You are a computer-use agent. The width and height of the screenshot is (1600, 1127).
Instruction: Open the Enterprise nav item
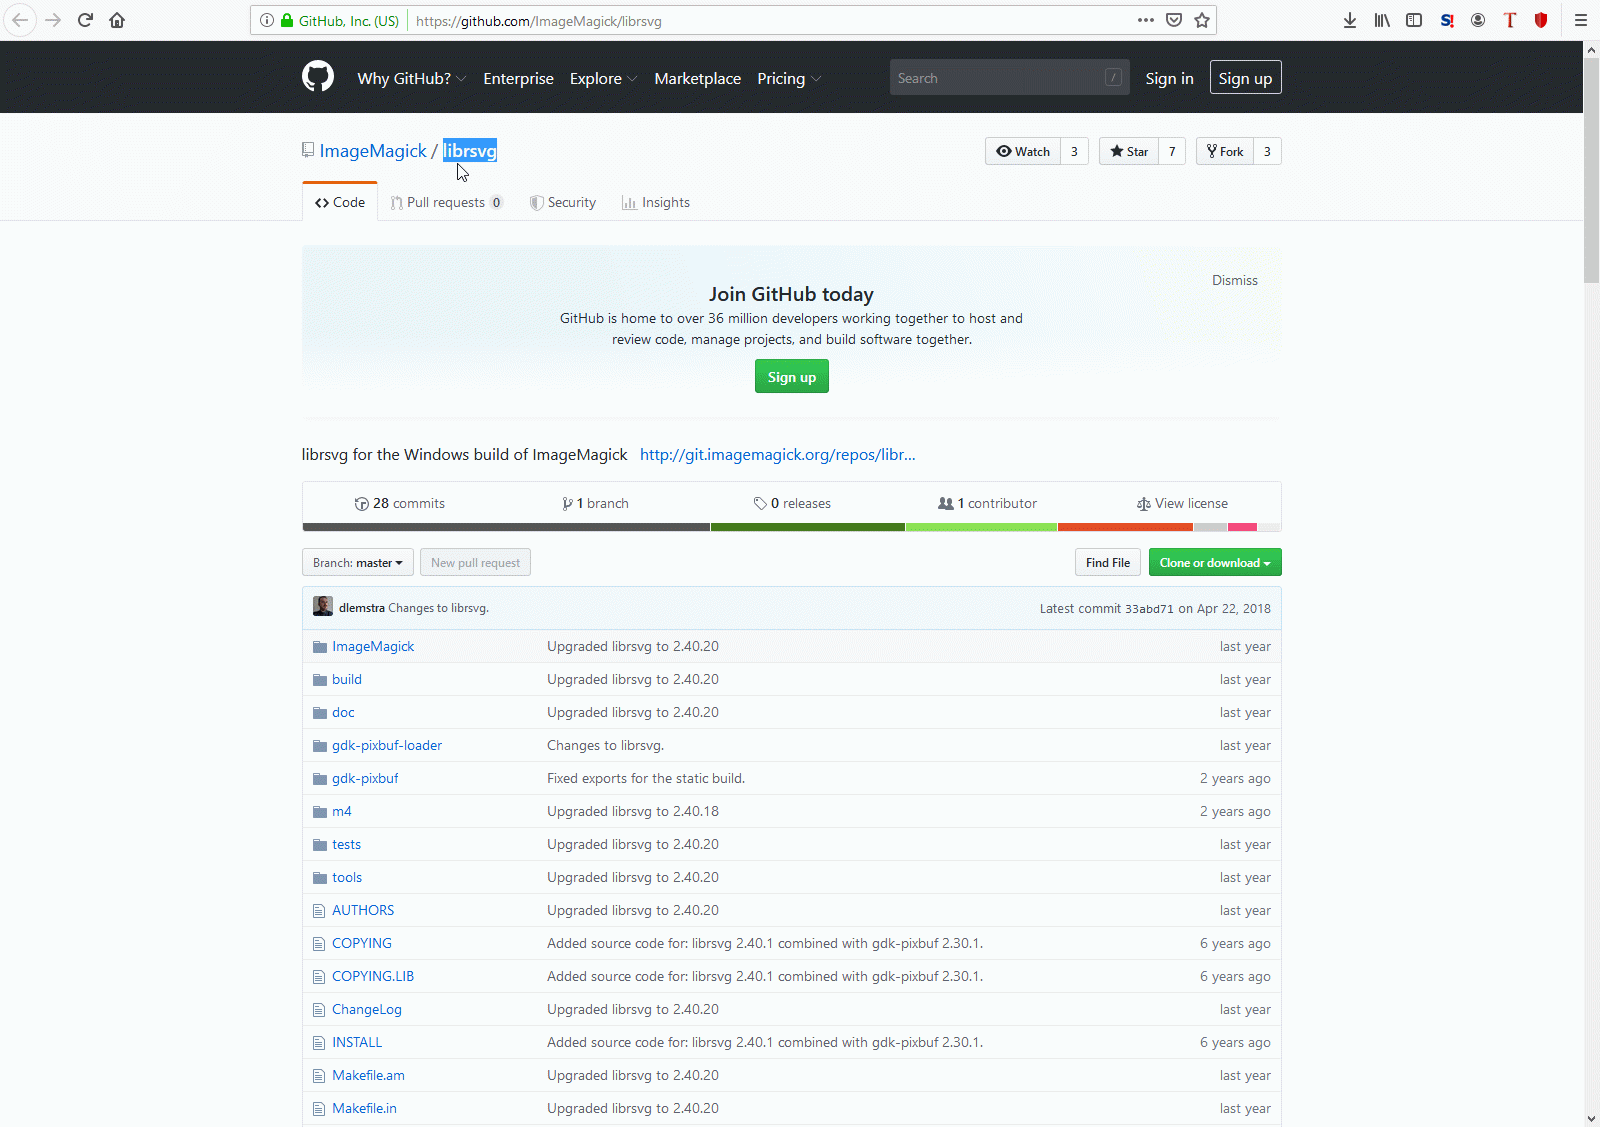pos(518,78)
